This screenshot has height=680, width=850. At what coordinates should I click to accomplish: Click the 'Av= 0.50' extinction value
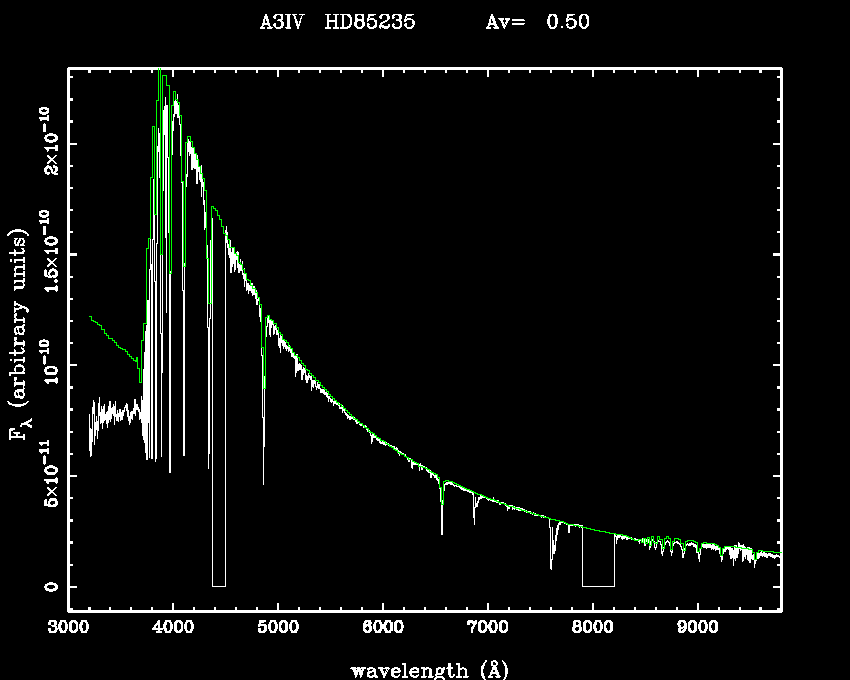537,22
